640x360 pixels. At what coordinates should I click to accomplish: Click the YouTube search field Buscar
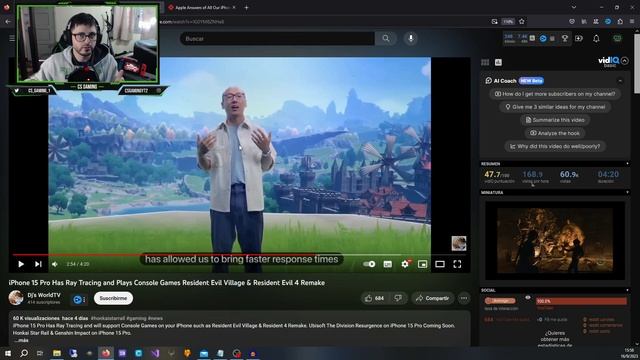[278, 39]
